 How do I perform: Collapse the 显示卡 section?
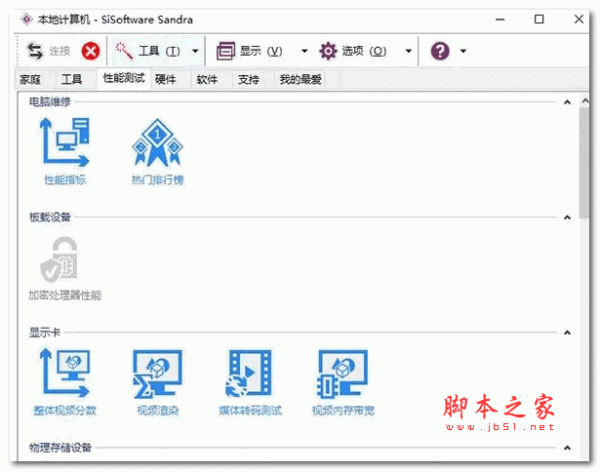coord(567,333)
